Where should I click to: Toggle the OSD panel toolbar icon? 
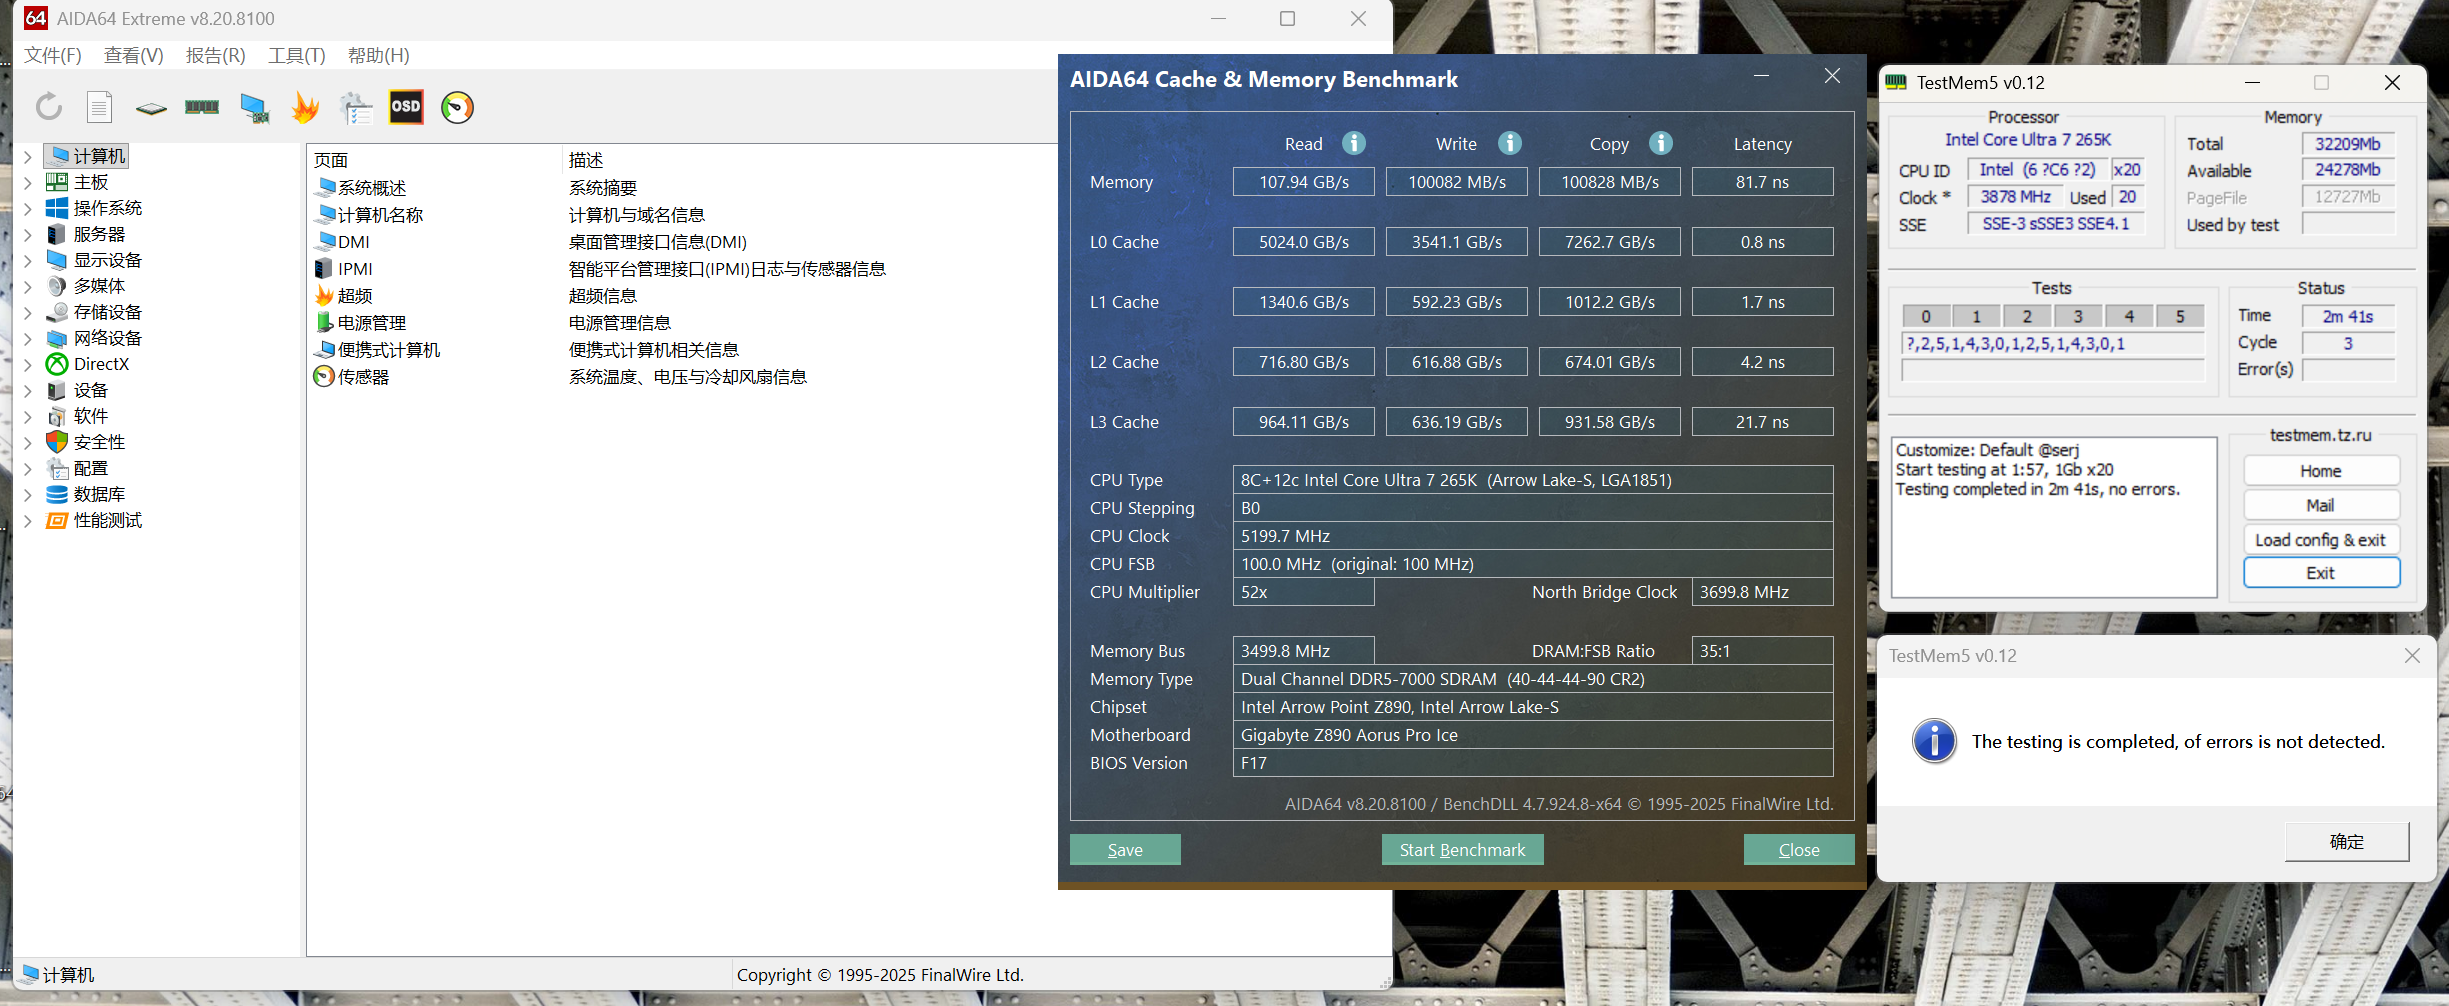(406, 107)
